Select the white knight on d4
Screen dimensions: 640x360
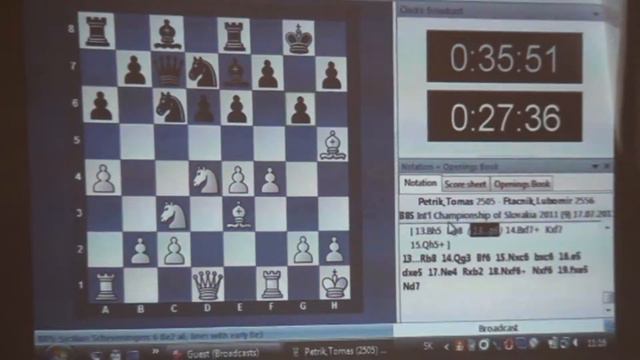tap(206, 180)
